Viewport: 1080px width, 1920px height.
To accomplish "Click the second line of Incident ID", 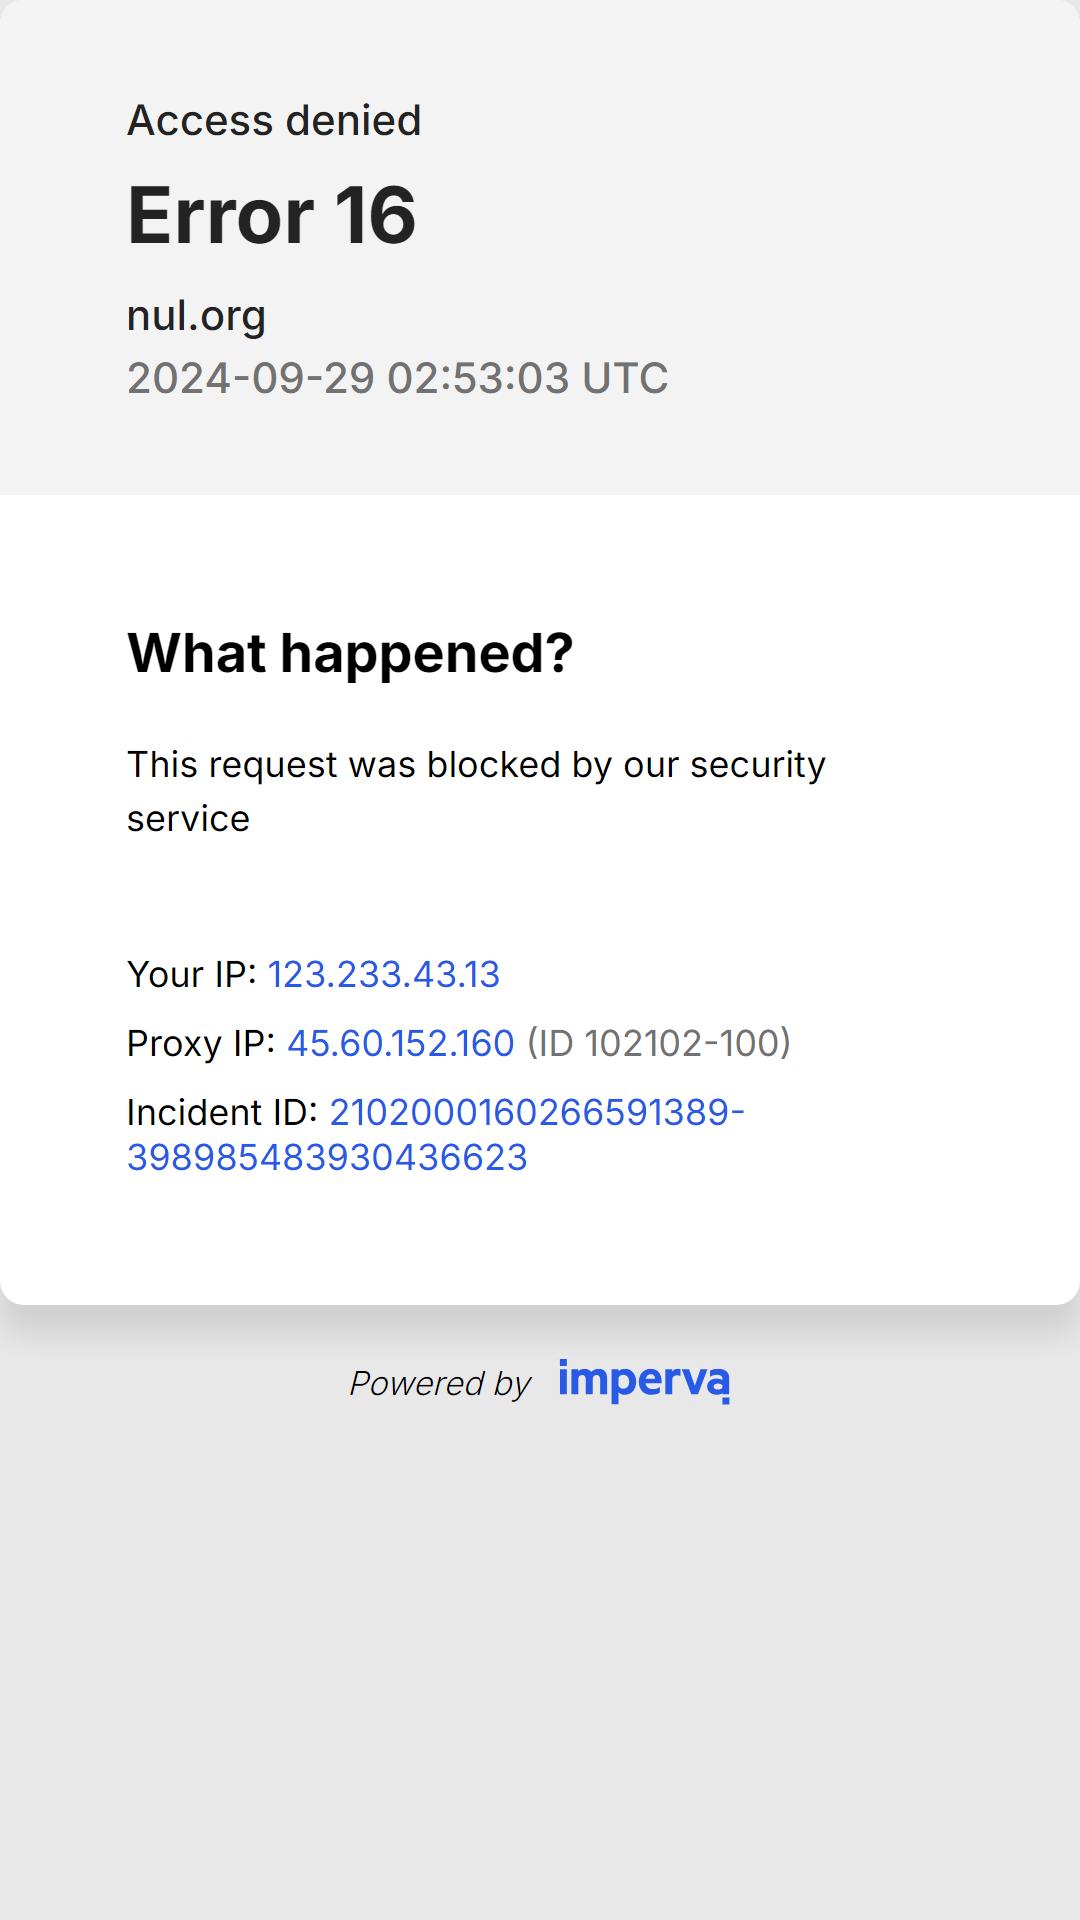I will 327,1158.
